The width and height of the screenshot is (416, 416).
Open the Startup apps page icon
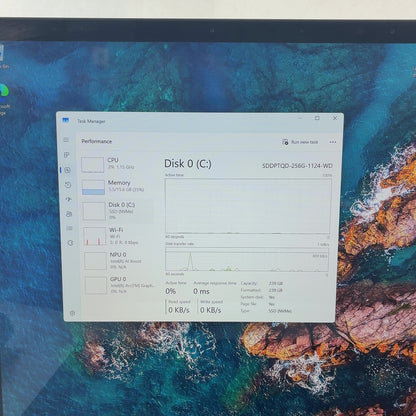[x=68, y=199]
